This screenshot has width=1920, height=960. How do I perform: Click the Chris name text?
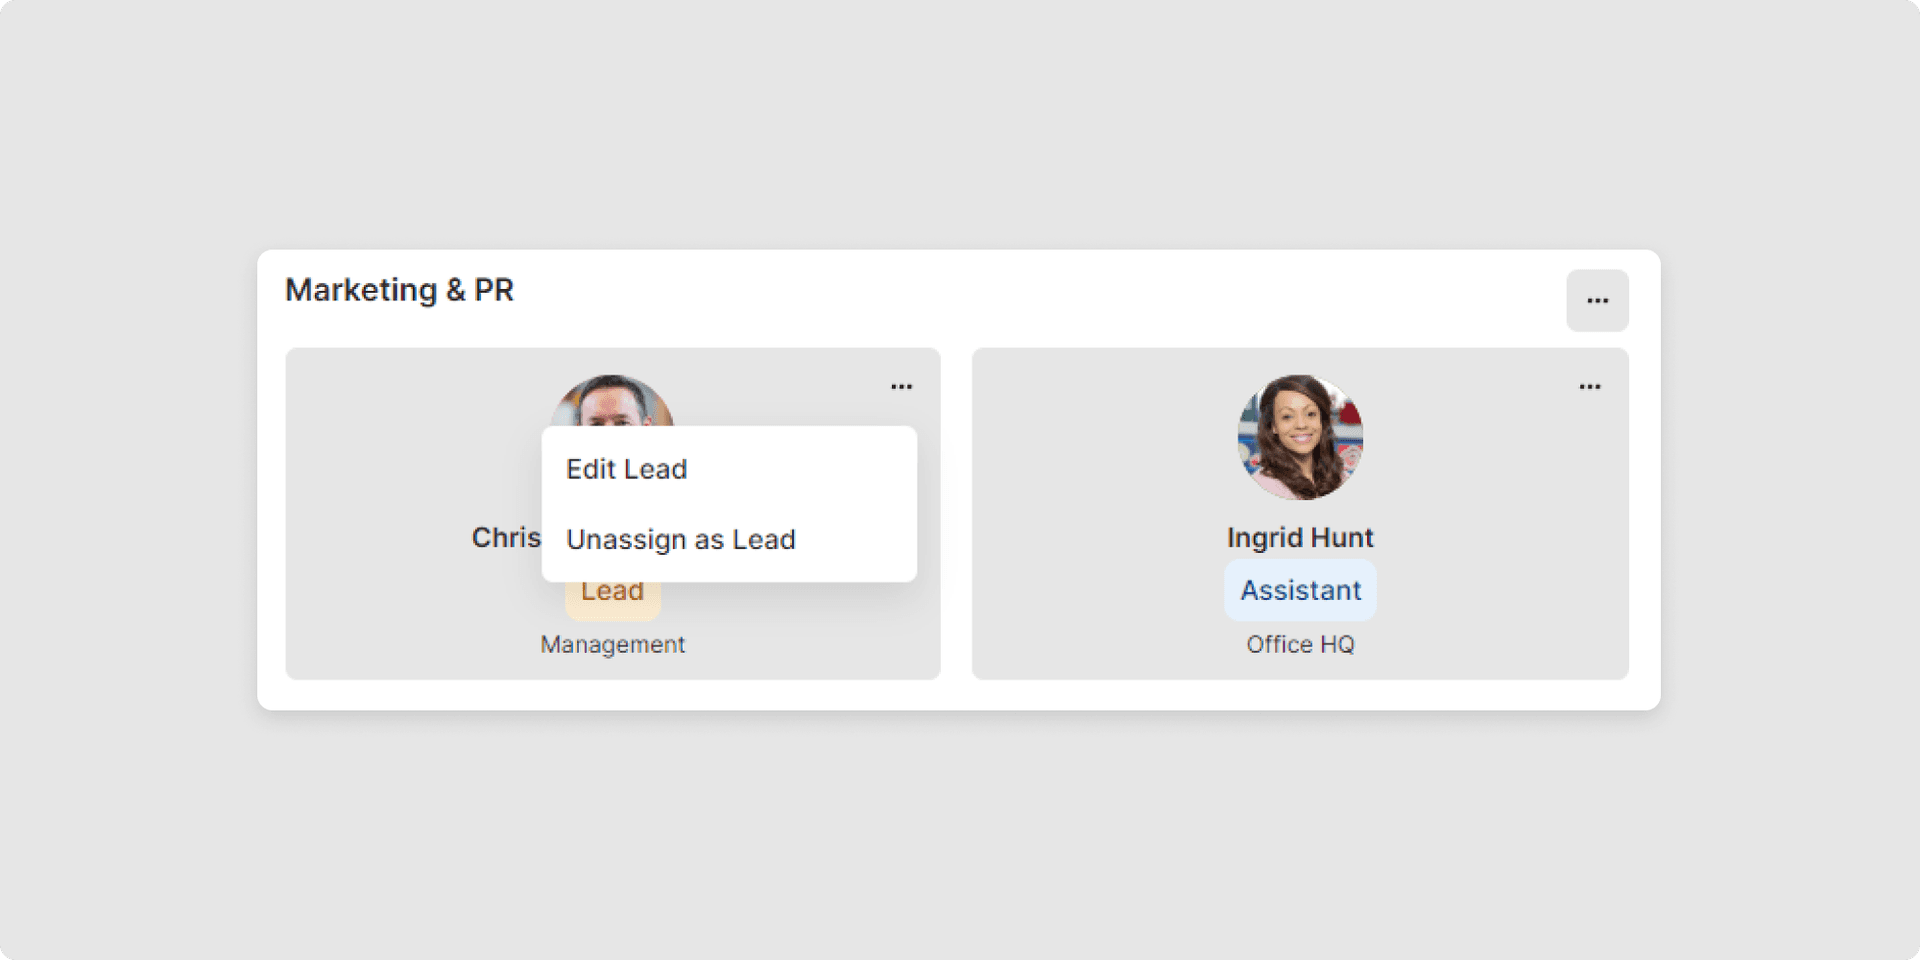(506, 538)
